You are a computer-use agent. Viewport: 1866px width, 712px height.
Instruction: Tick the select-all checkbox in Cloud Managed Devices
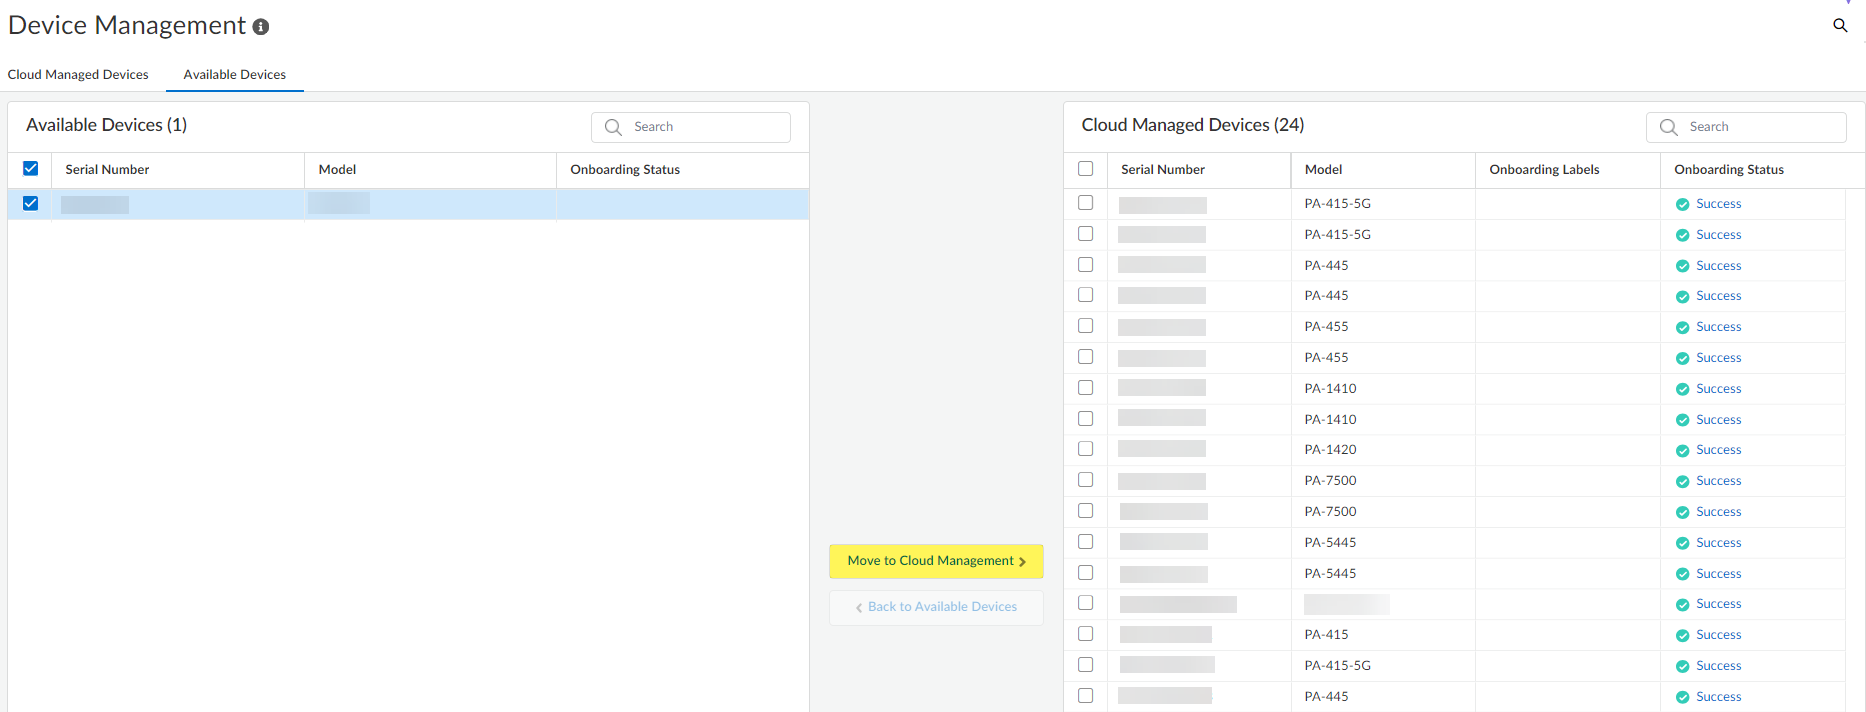click(x=1086, y=169)
